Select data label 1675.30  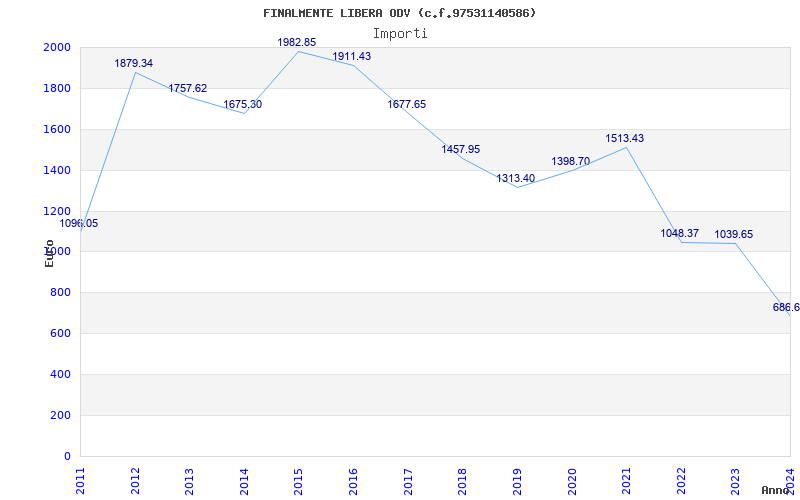[242, 104]
